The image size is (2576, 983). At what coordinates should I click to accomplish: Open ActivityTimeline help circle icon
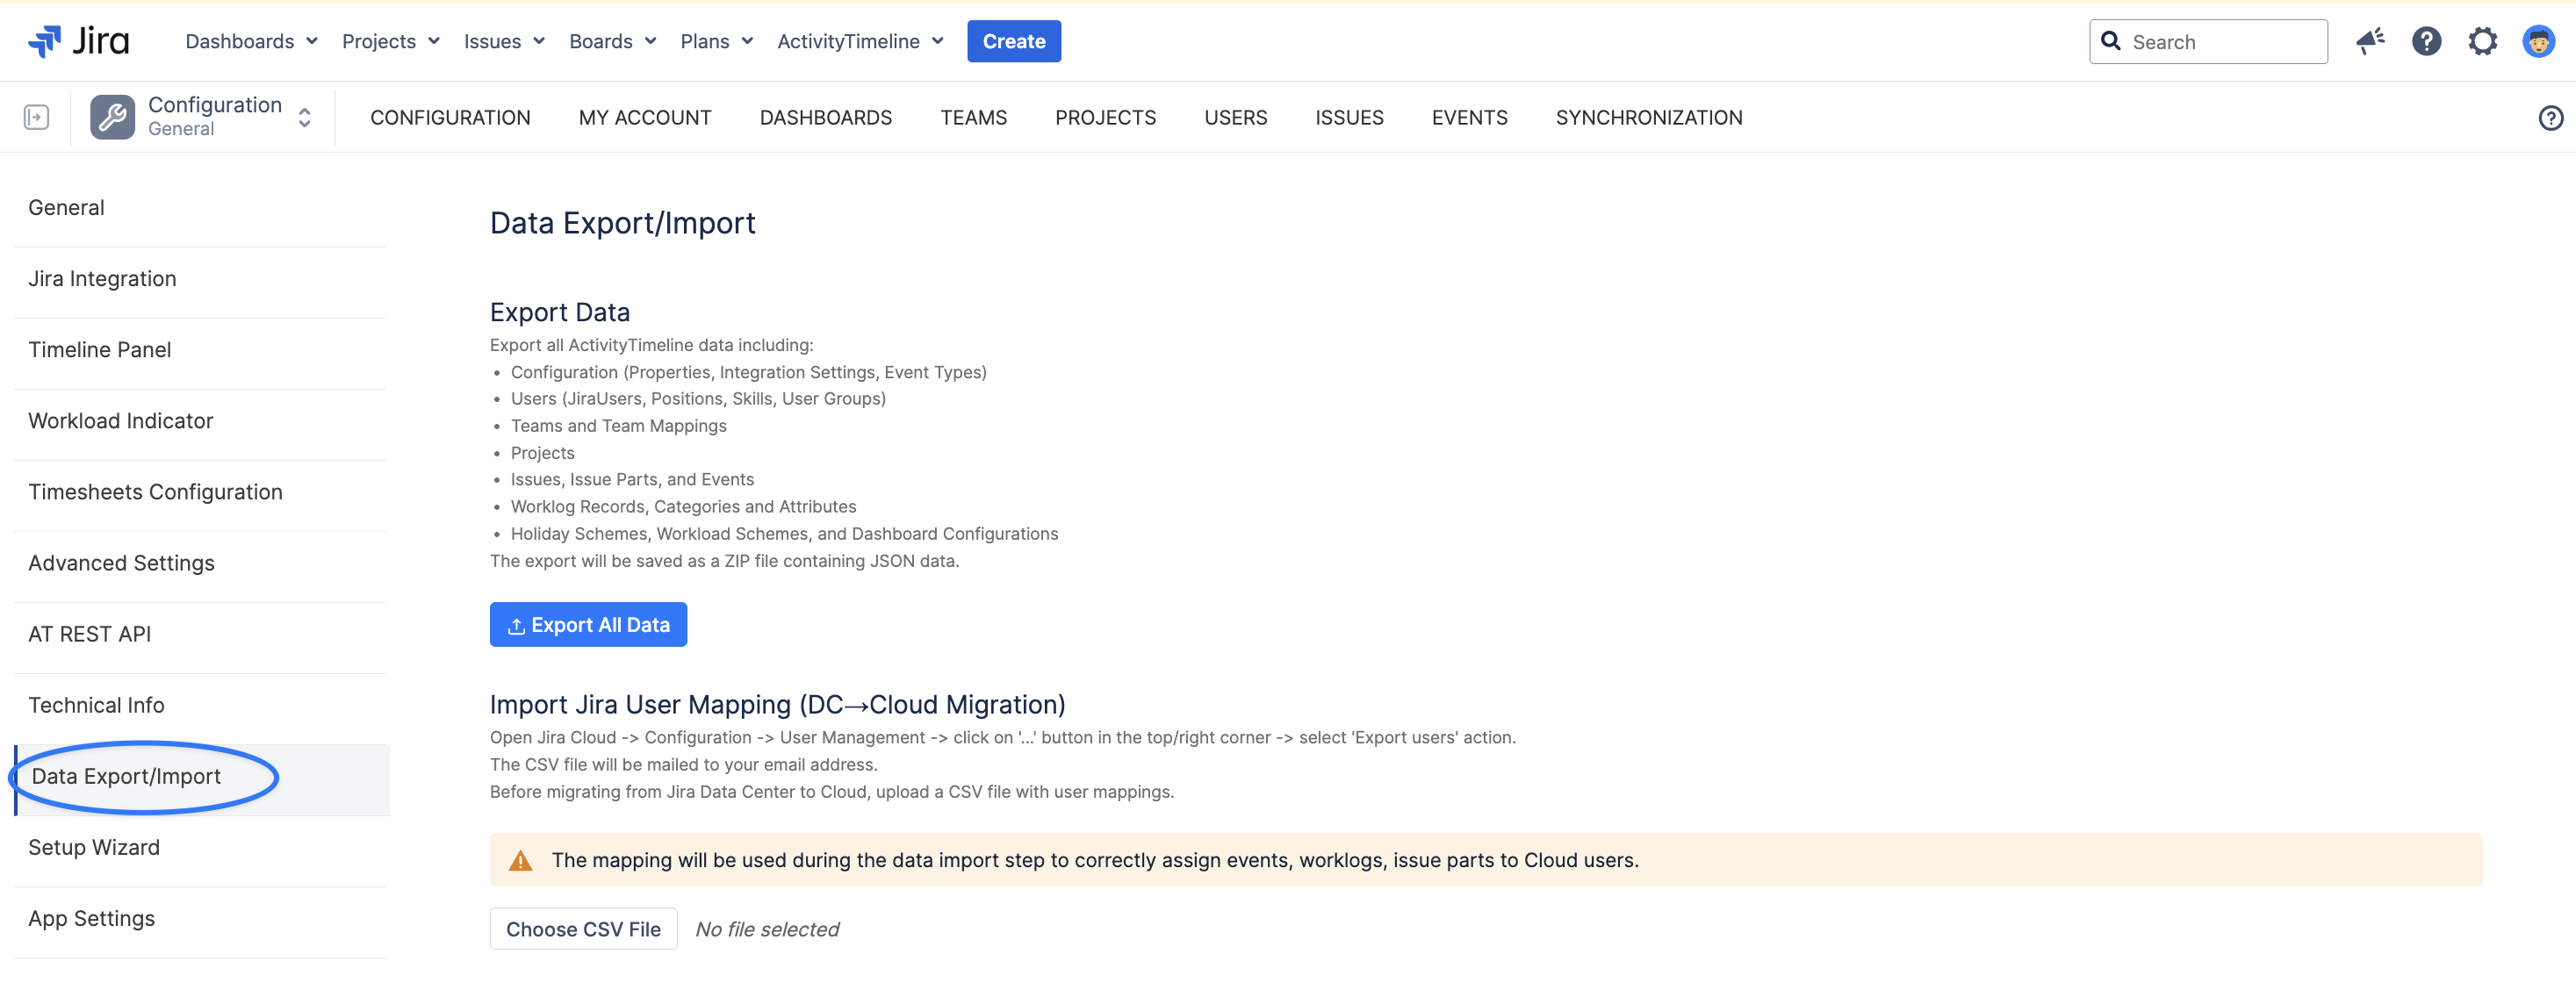point(2550,118)
